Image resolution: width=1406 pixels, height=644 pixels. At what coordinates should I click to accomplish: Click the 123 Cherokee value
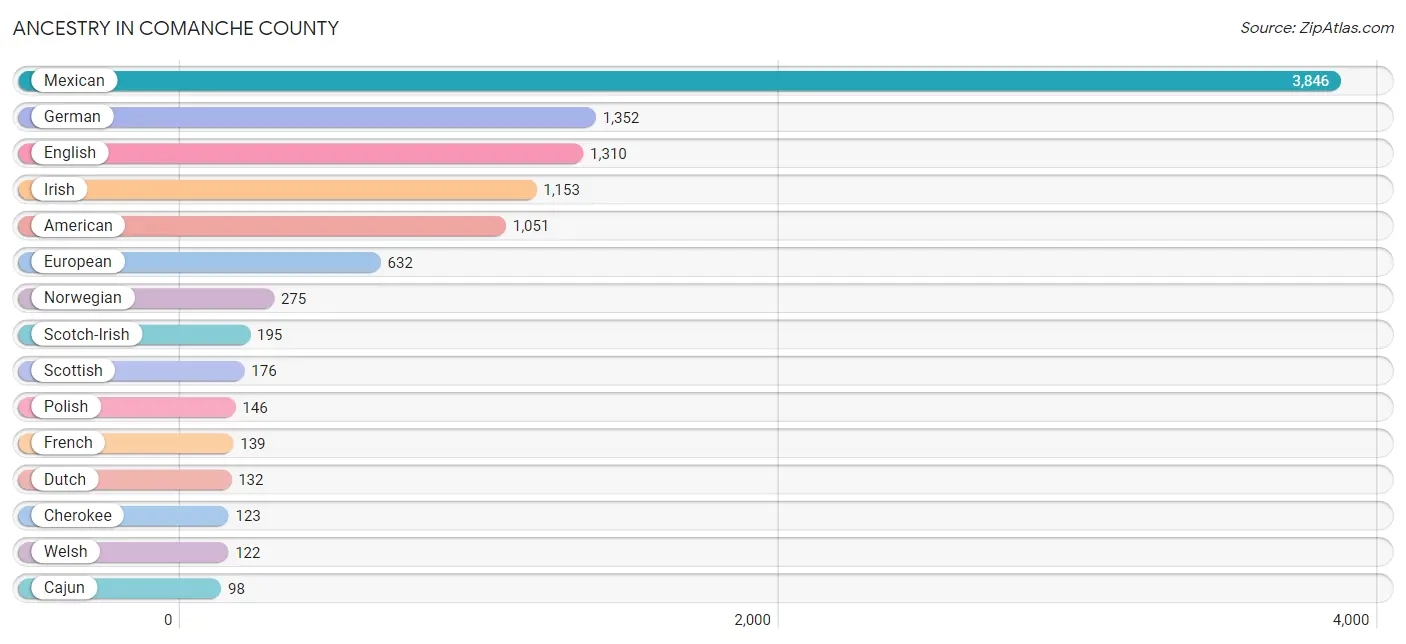click(248, 516)
